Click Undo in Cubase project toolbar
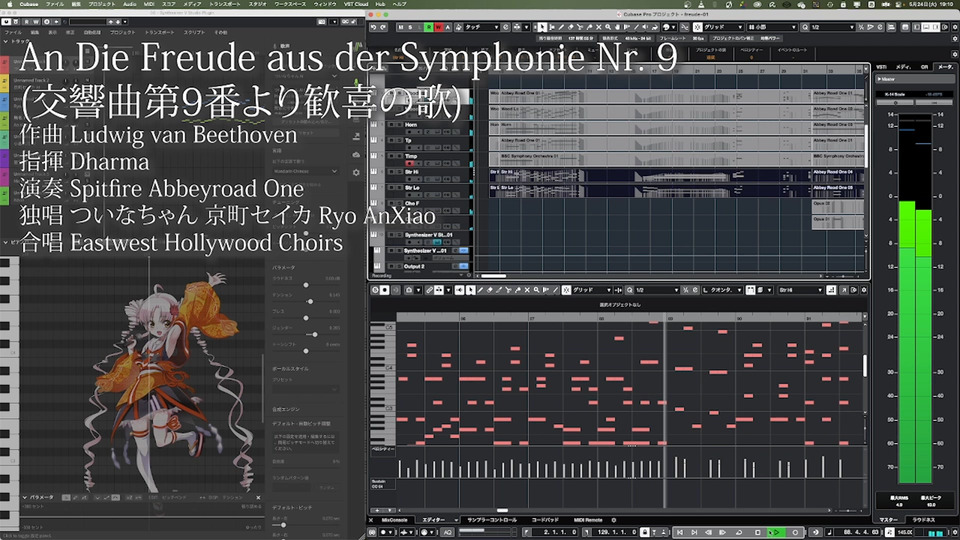Screen dimensions: 960x540 click(373, 28)
